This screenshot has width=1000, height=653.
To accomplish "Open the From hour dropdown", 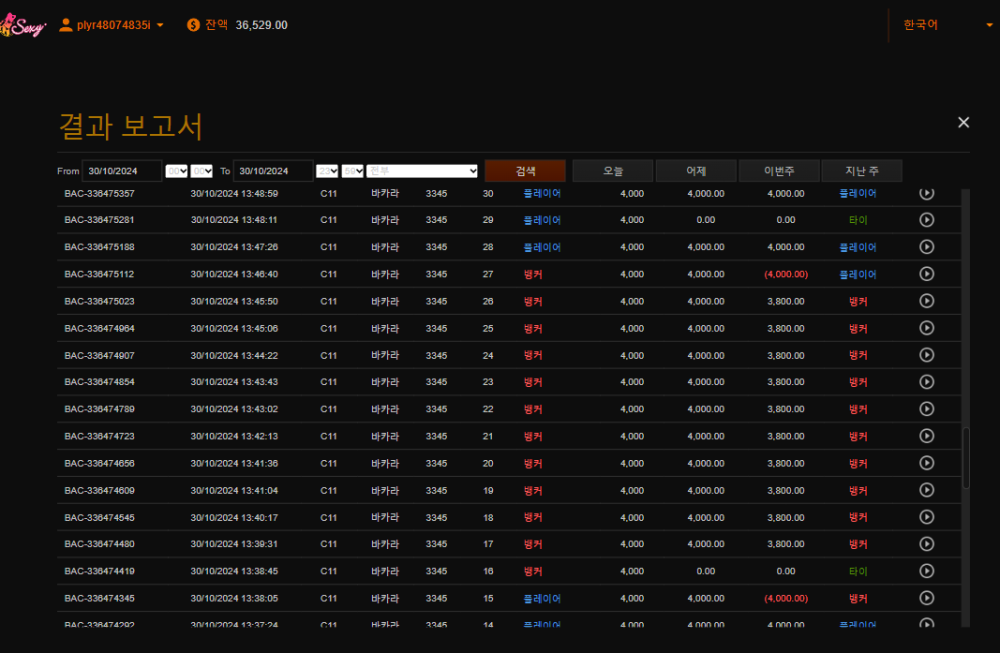I will (x=176, y=171).
